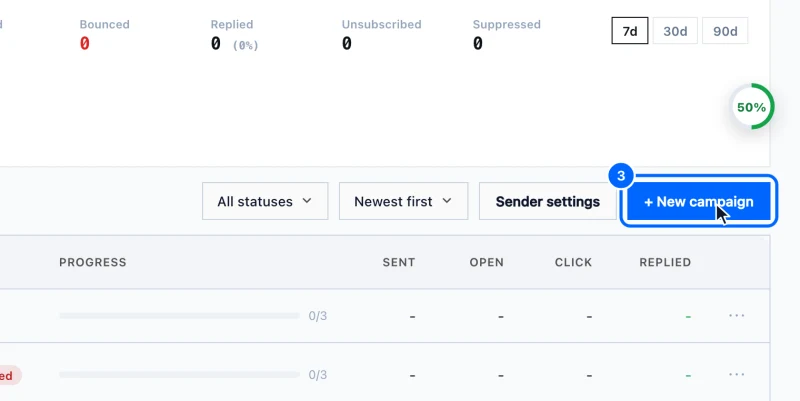Click the chevron in All statuses dropdown
The image size is (800, 401).
(x=307, y=201)
